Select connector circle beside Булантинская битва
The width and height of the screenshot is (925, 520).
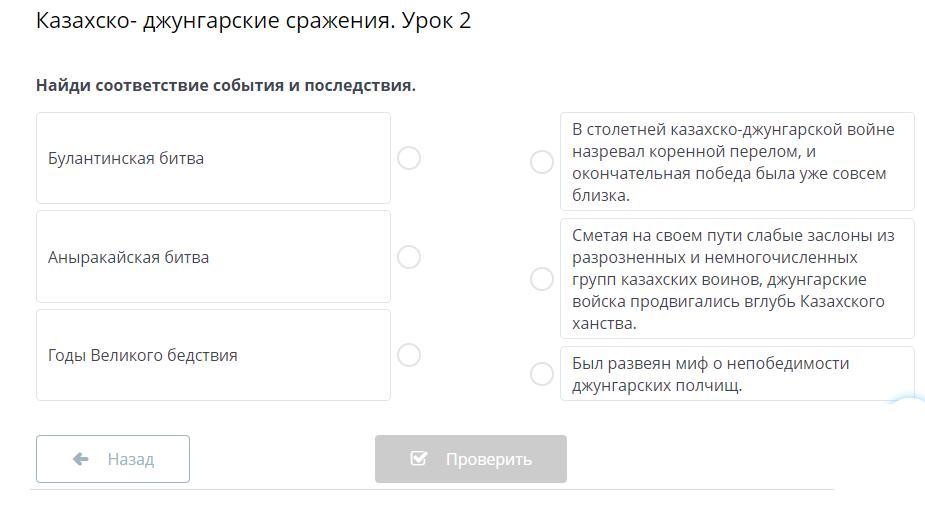point(409,158)
